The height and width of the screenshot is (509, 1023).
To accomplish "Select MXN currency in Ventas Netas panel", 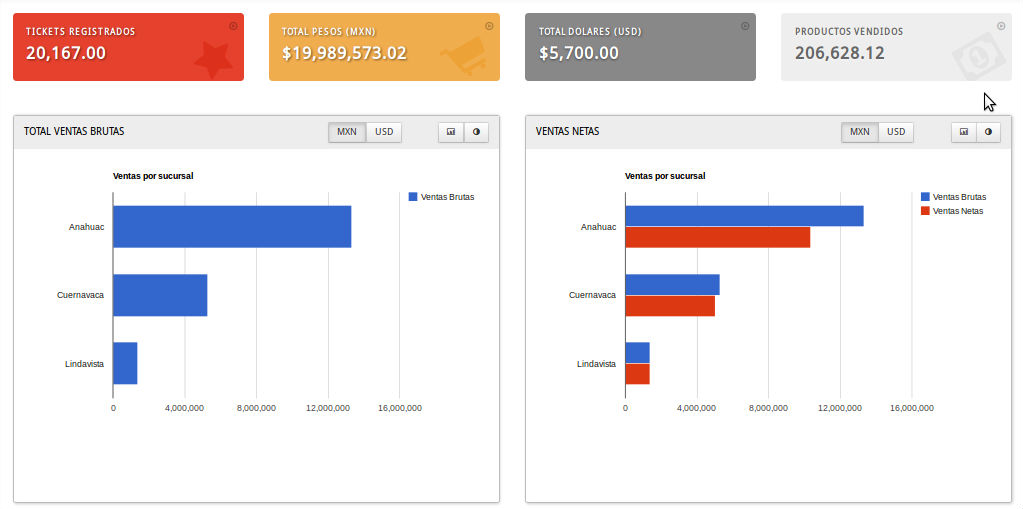I will [x=859, y=132].
